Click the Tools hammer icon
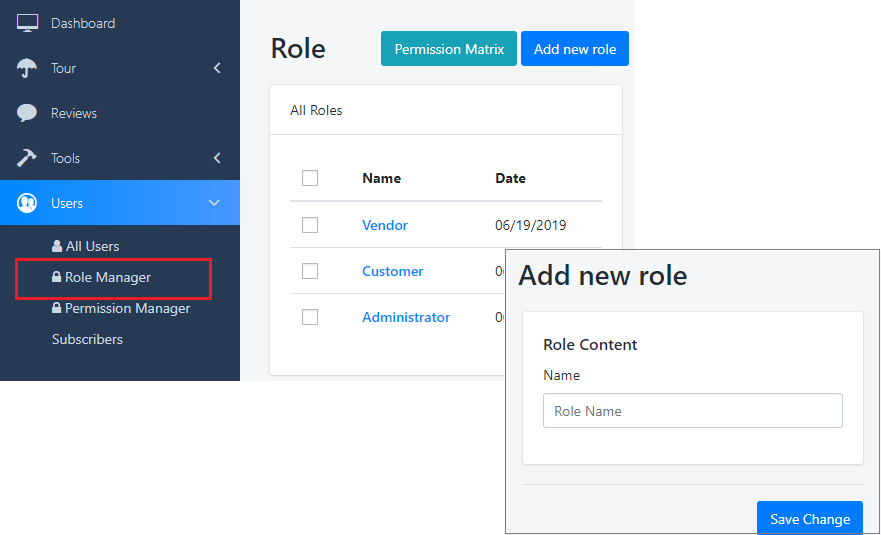This screenshot has height=535, width=881. point(27,158)
